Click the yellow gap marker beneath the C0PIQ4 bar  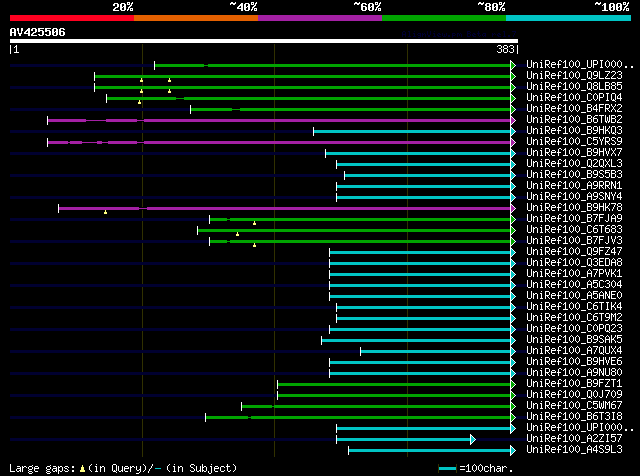[140, 102]
